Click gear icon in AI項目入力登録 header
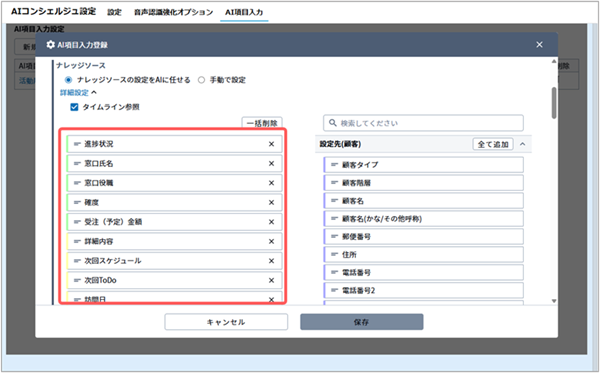This screenshot has width=600, height=373. 51,45
